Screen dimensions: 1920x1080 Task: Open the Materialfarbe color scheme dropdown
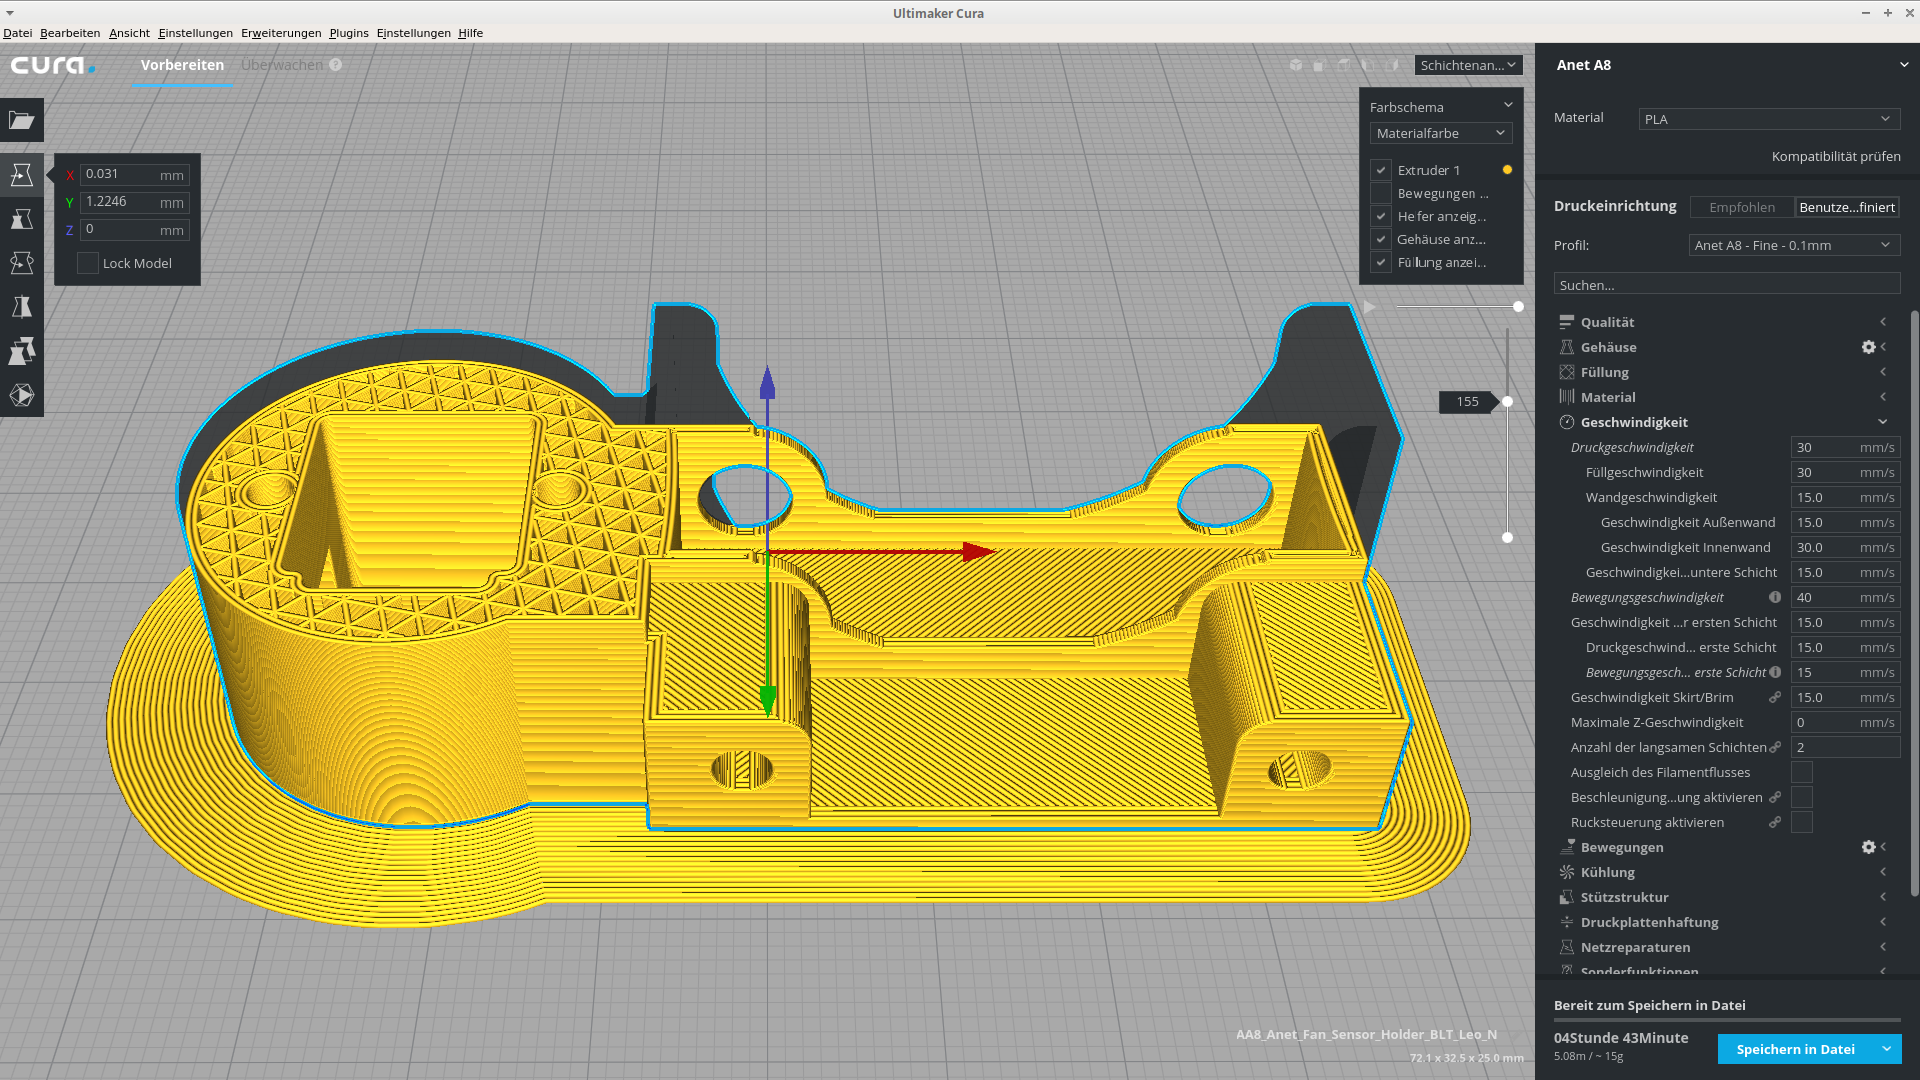1440,133
